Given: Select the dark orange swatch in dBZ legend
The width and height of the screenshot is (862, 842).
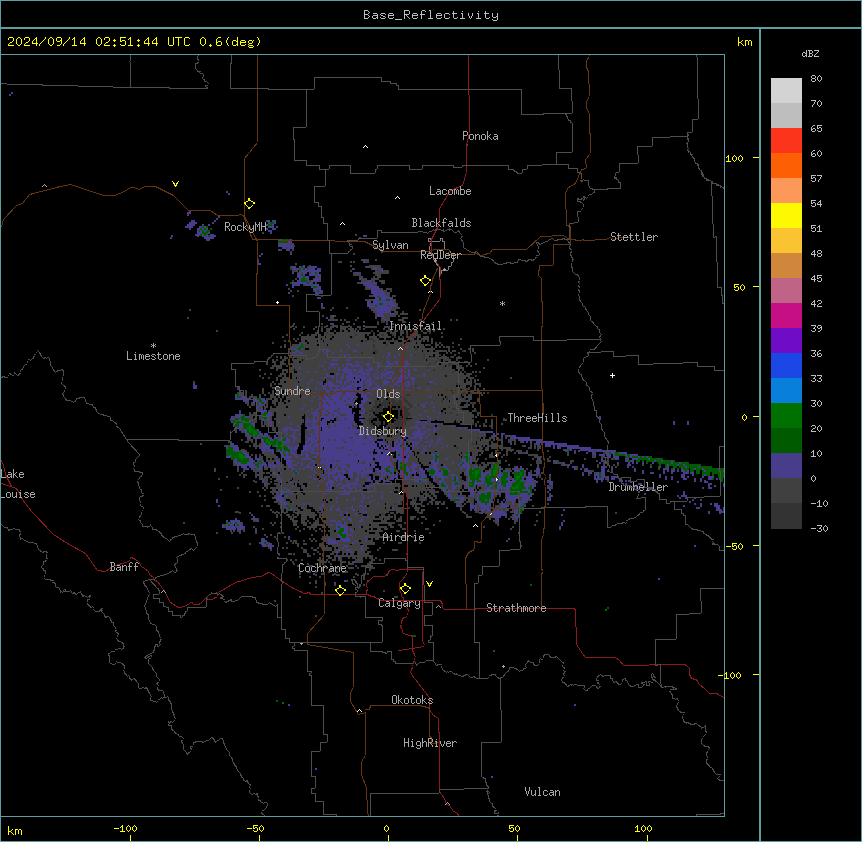Looking at the screenshot, I should point(786,165).
